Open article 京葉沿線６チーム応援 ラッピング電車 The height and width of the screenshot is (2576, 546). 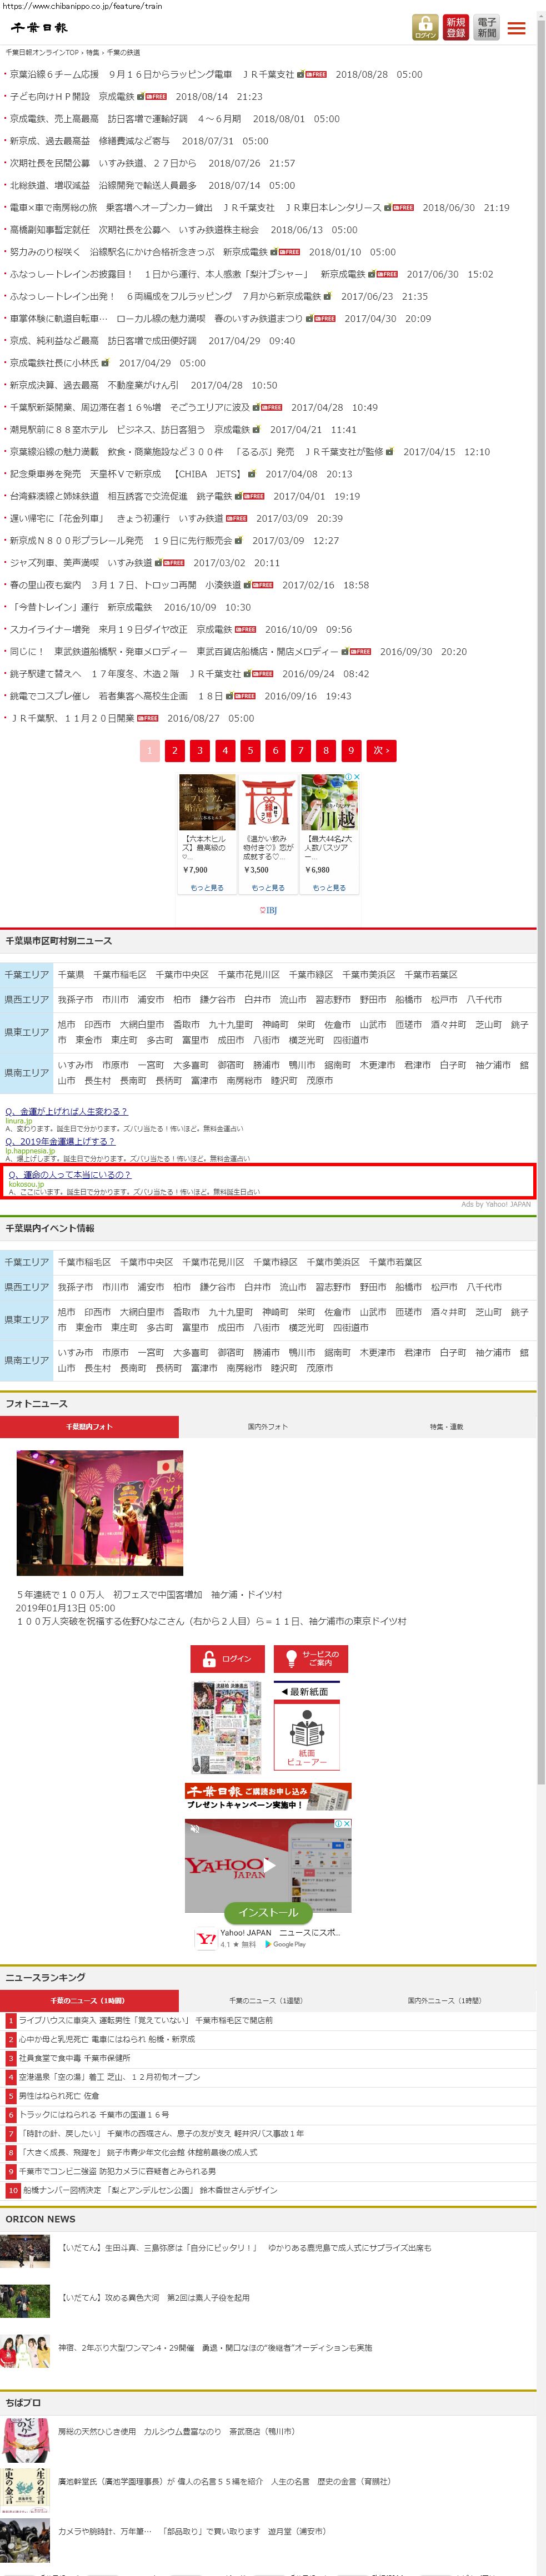click(152, 74)
